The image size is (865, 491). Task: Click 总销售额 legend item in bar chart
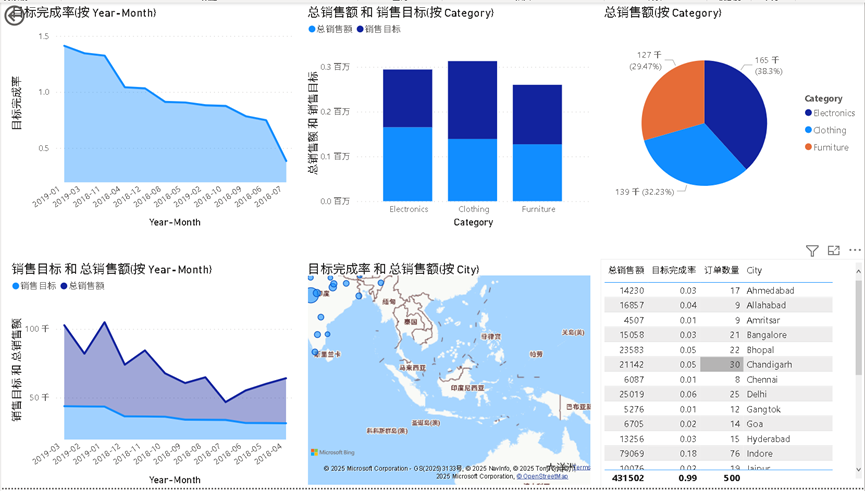330,29
